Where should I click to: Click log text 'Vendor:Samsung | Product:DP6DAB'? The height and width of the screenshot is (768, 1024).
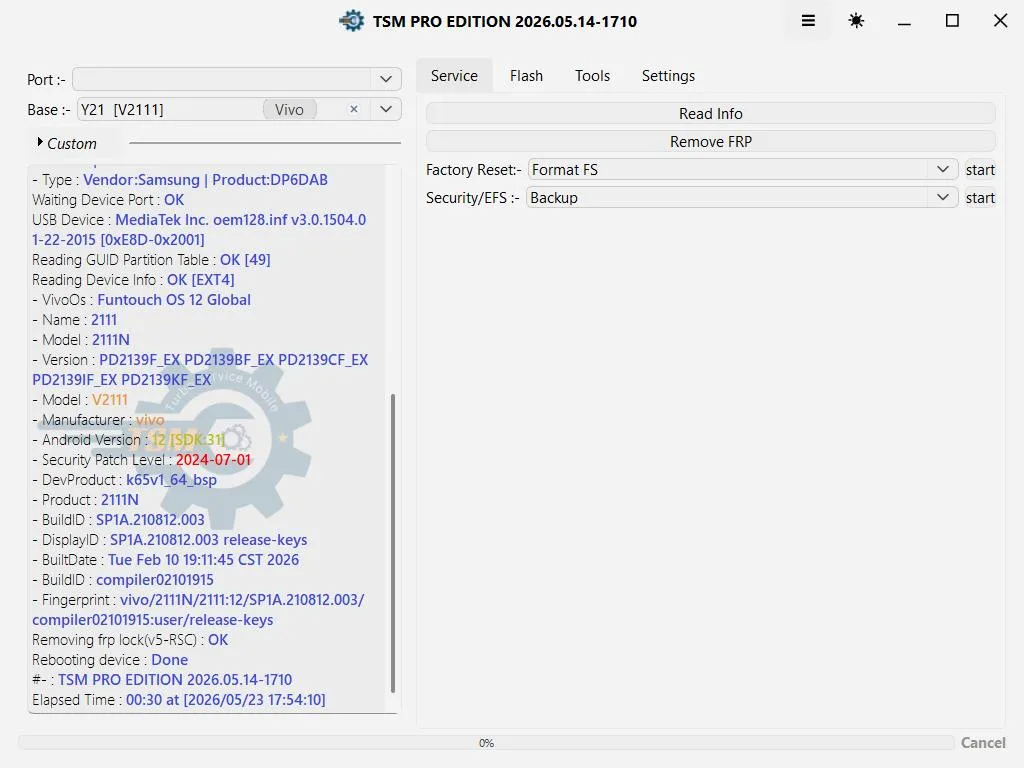coord(205,180)
